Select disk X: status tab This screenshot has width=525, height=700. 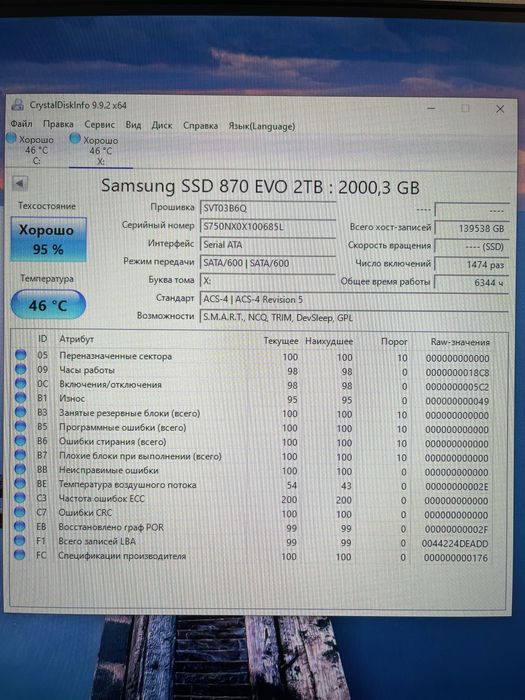point(100,151)
